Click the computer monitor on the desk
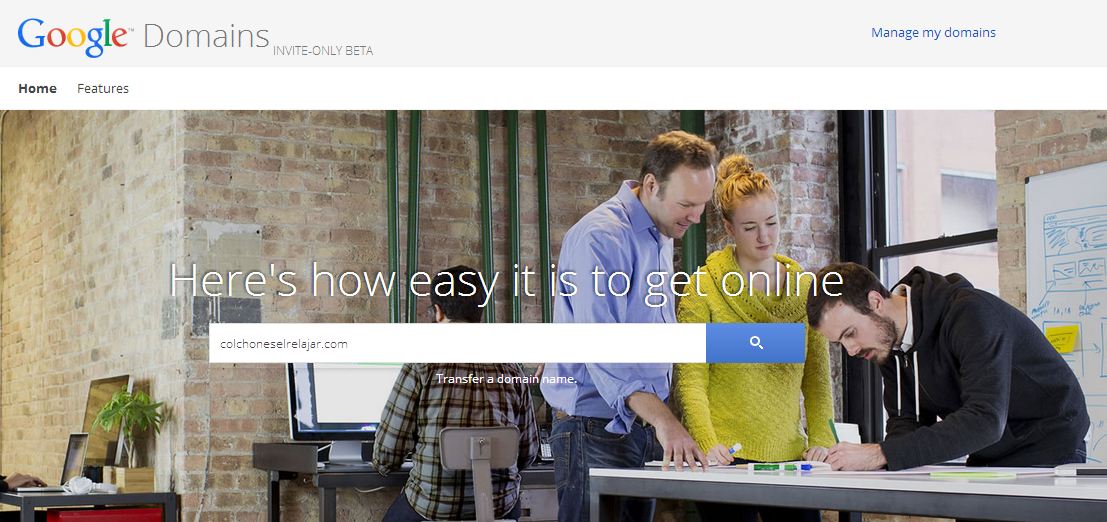The image size is (1107, 522). pyautogui.click(x=344, y=403)
